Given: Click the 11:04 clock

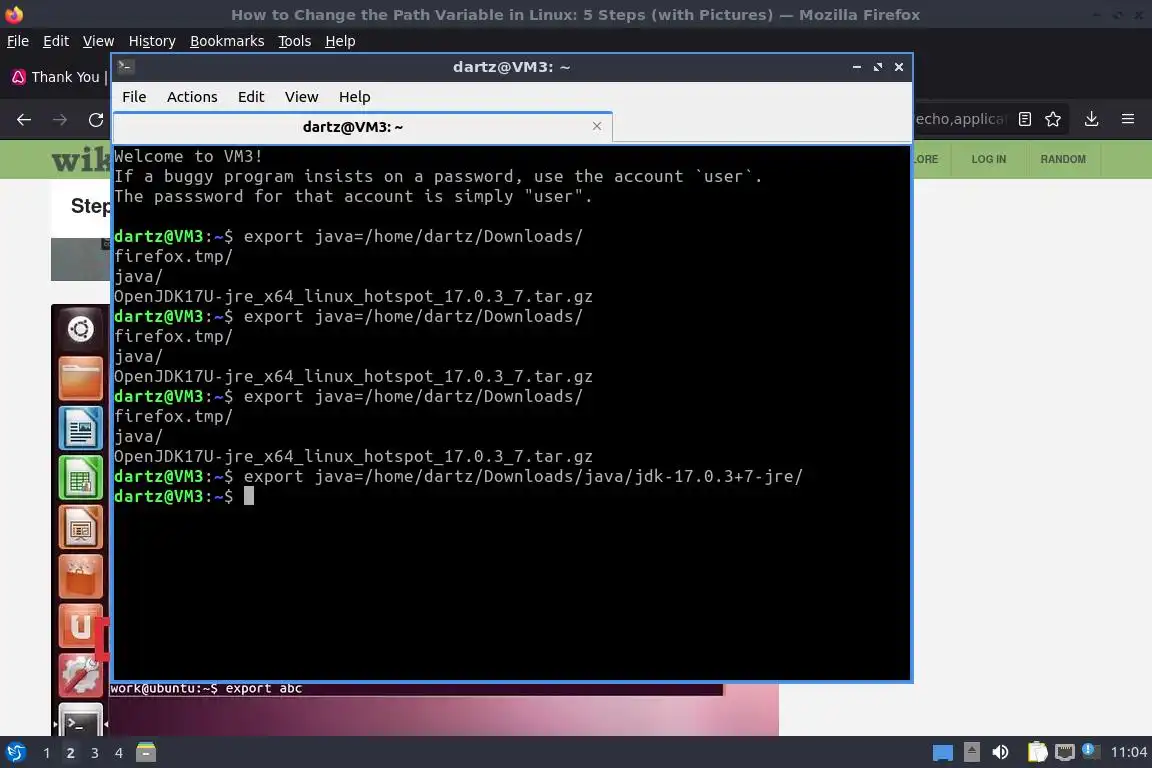Looking at the screenshot, I should (x=1128, y=753).
